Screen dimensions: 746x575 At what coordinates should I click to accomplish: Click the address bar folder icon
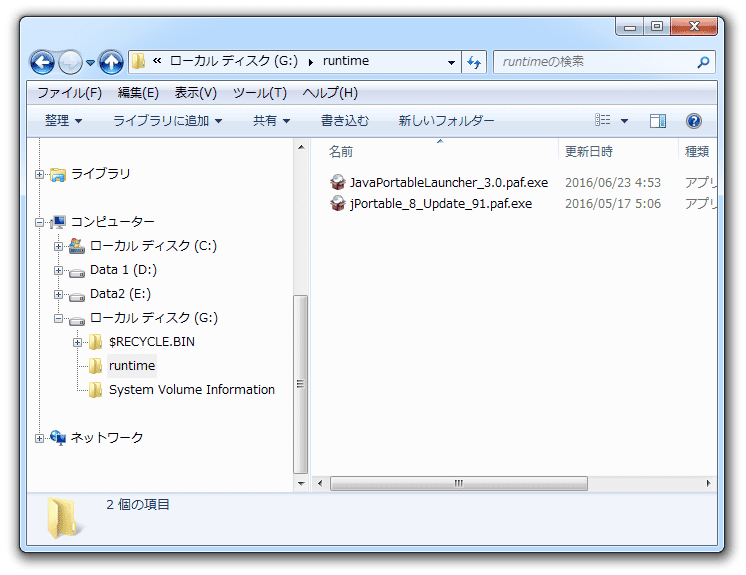click(x=138, y=61)
